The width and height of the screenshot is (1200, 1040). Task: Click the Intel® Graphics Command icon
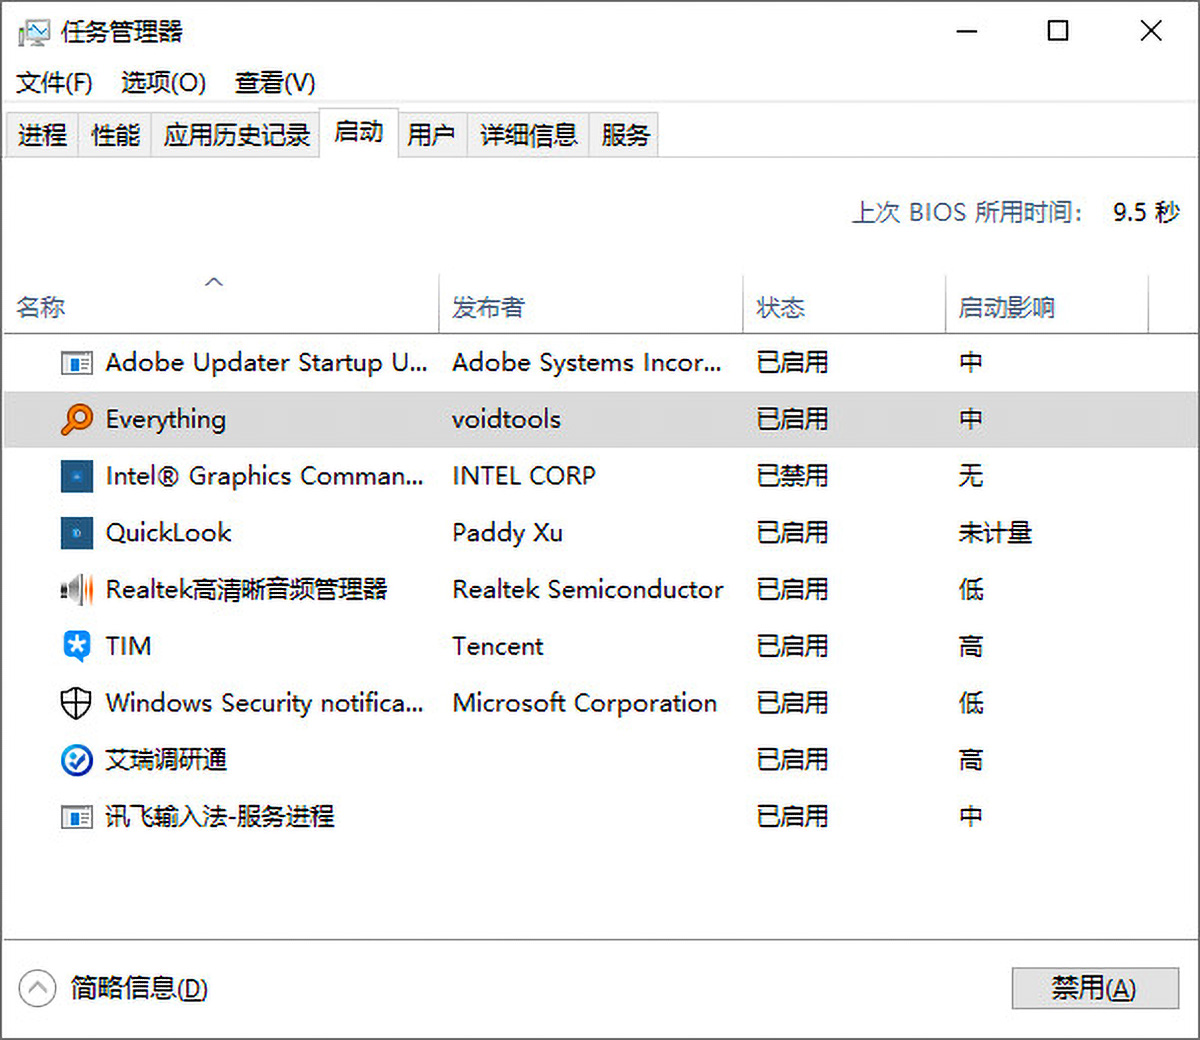coord(75,476)
